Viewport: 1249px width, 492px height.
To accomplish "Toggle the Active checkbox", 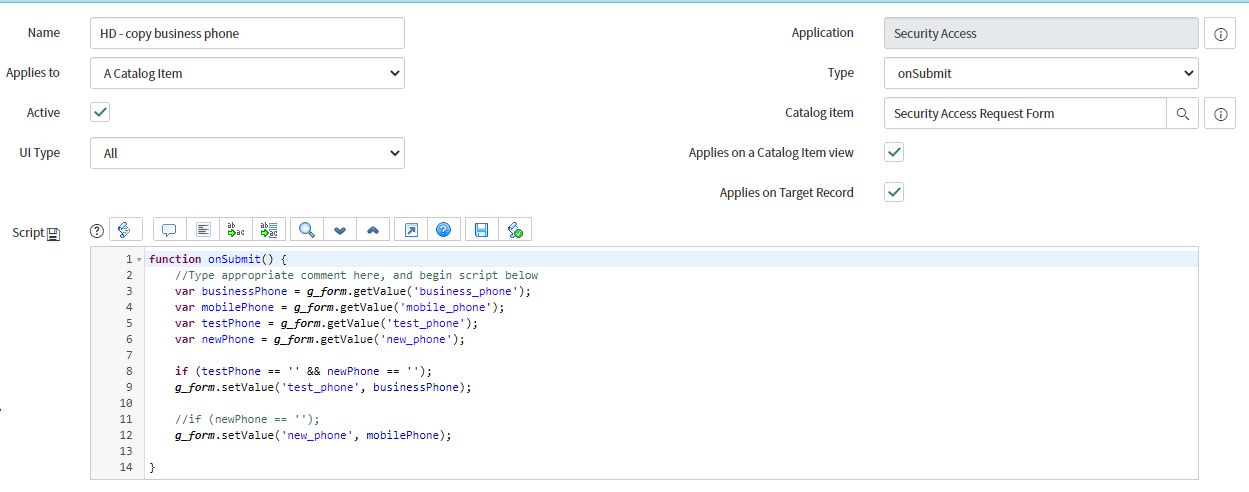I will (x=100, y=112).
